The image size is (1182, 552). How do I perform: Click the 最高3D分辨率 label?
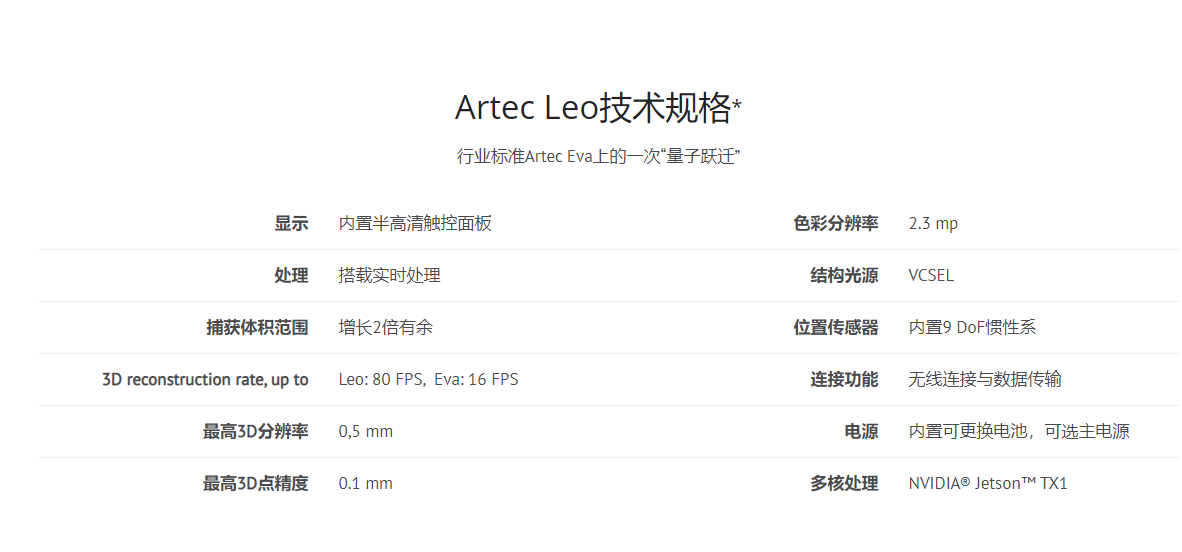(x=256, y=431)
